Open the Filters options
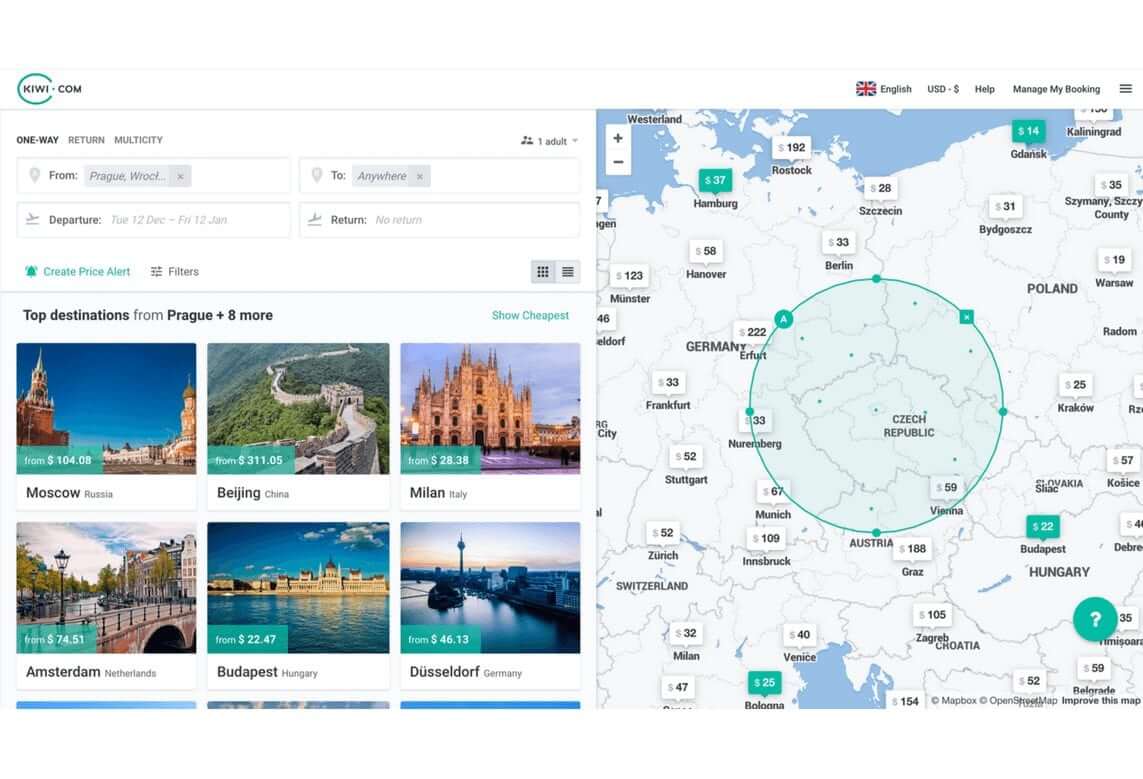 coord(175,272)
